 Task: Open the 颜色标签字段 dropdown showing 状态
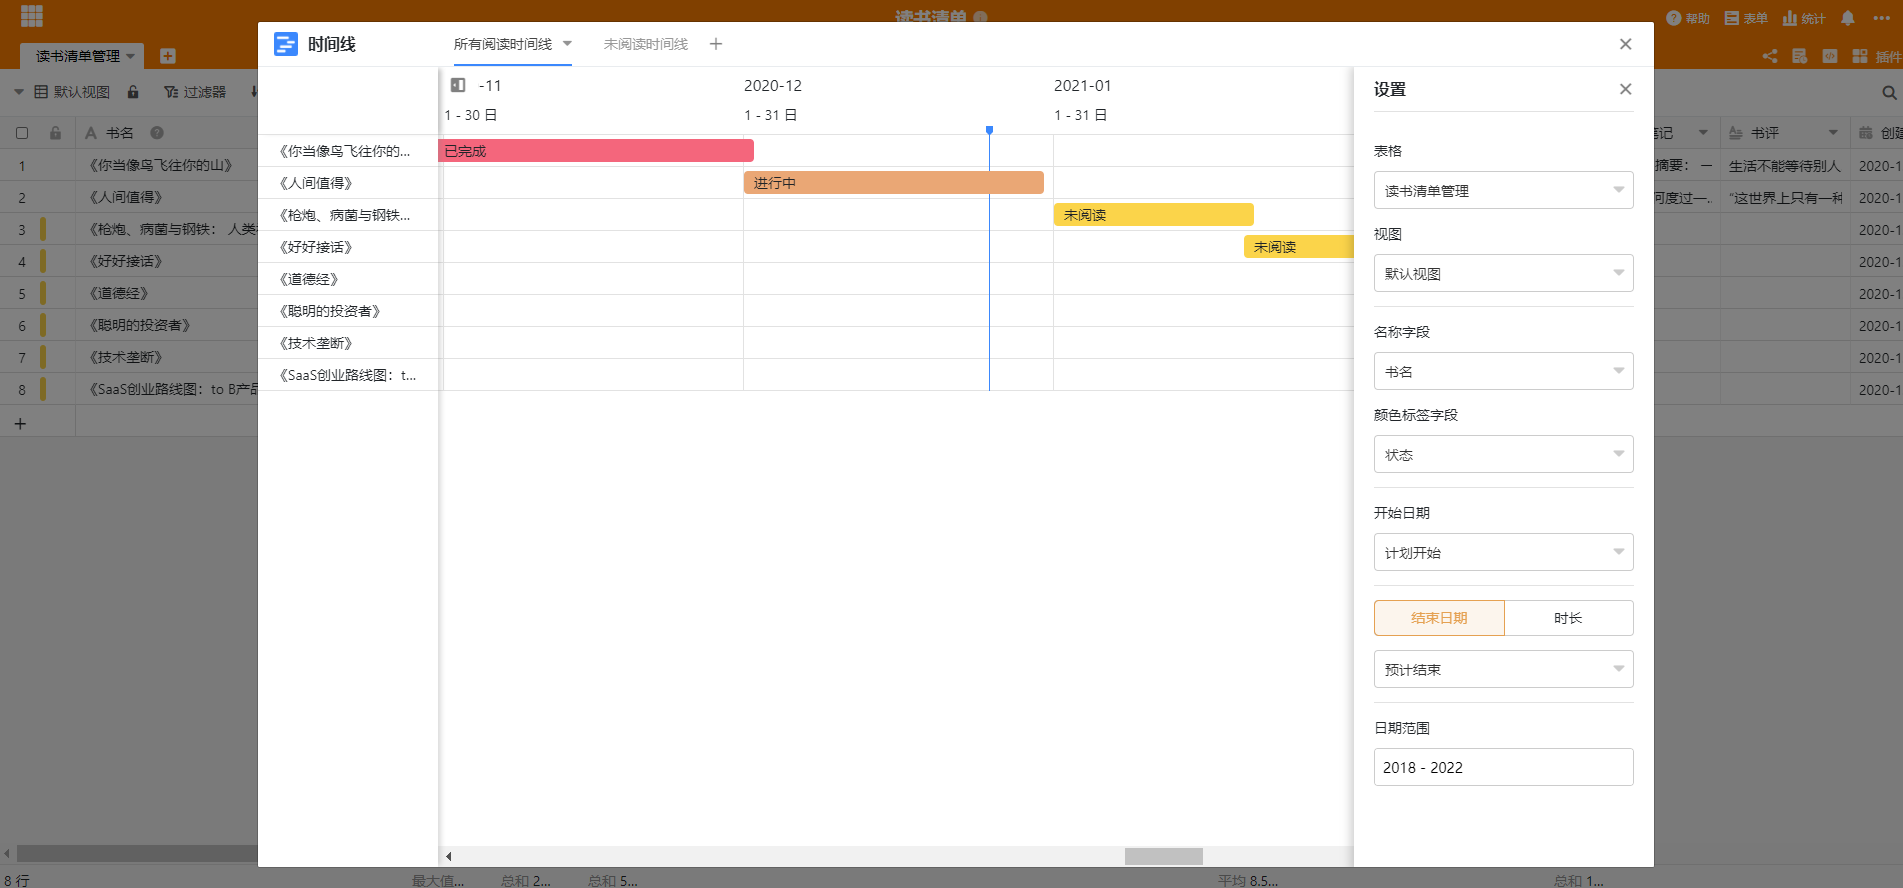coord(1503,454)
